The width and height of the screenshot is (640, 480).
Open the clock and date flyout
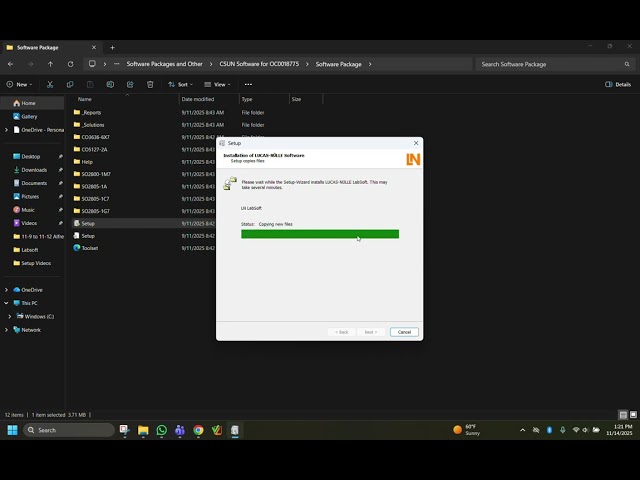click(x=619, y=430)
